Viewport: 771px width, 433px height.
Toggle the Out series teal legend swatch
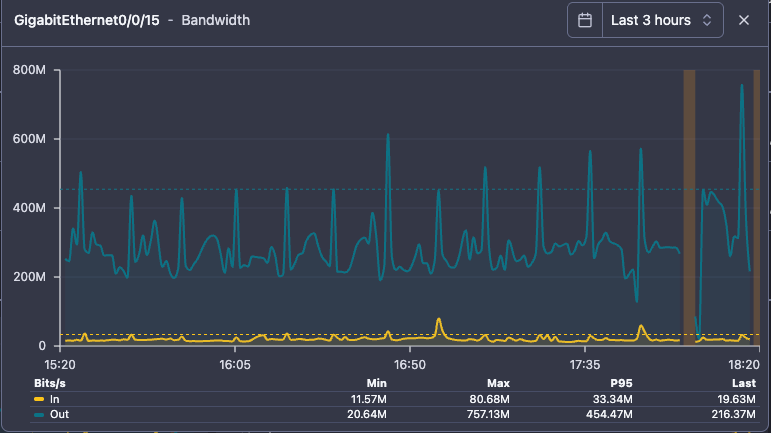39,414
